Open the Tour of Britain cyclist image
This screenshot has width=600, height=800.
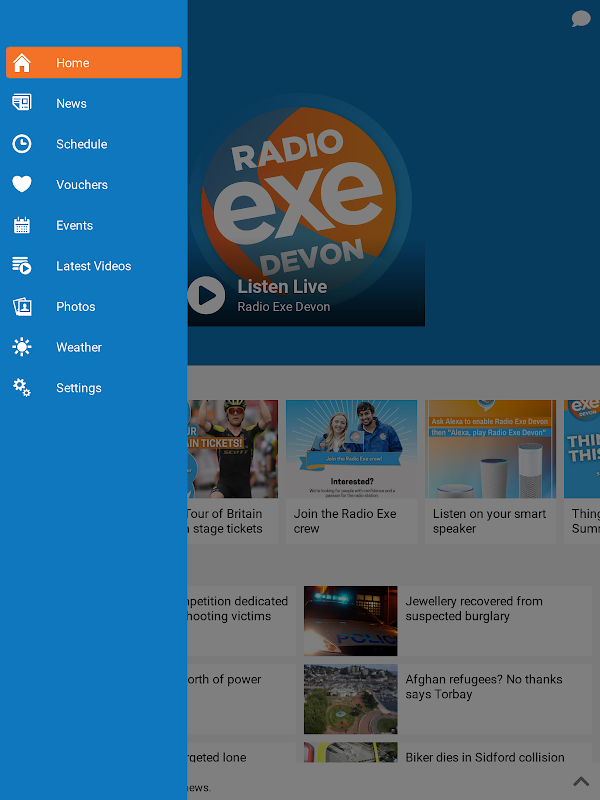pos(233,448)
